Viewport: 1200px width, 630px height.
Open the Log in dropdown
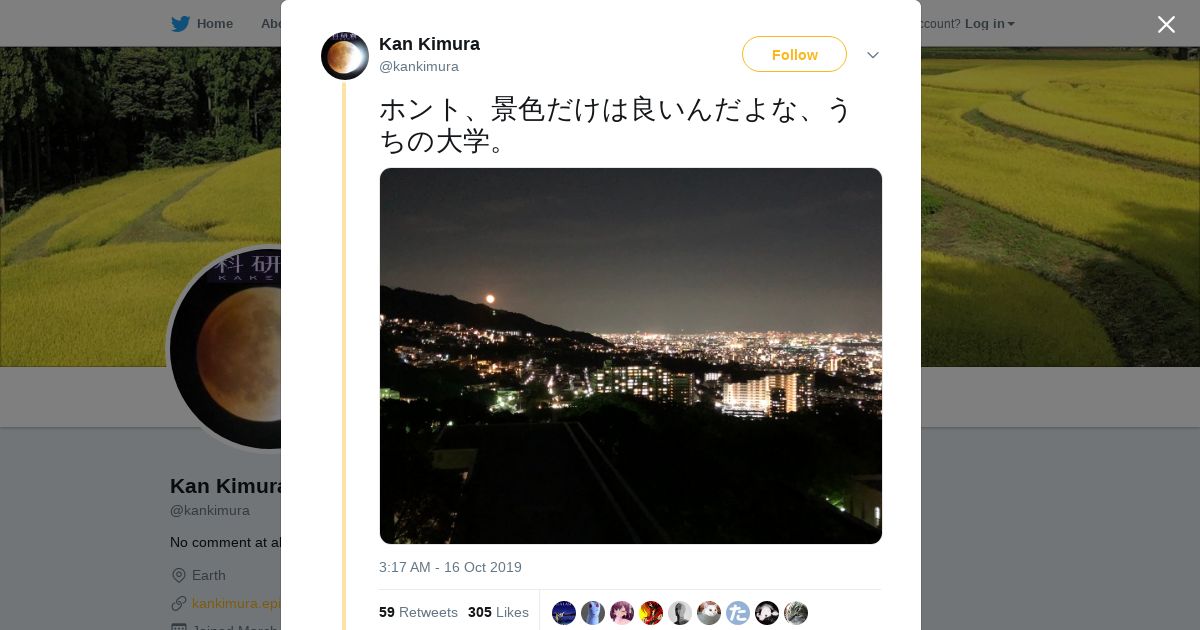pyautogui.click(x=989, y=24)
